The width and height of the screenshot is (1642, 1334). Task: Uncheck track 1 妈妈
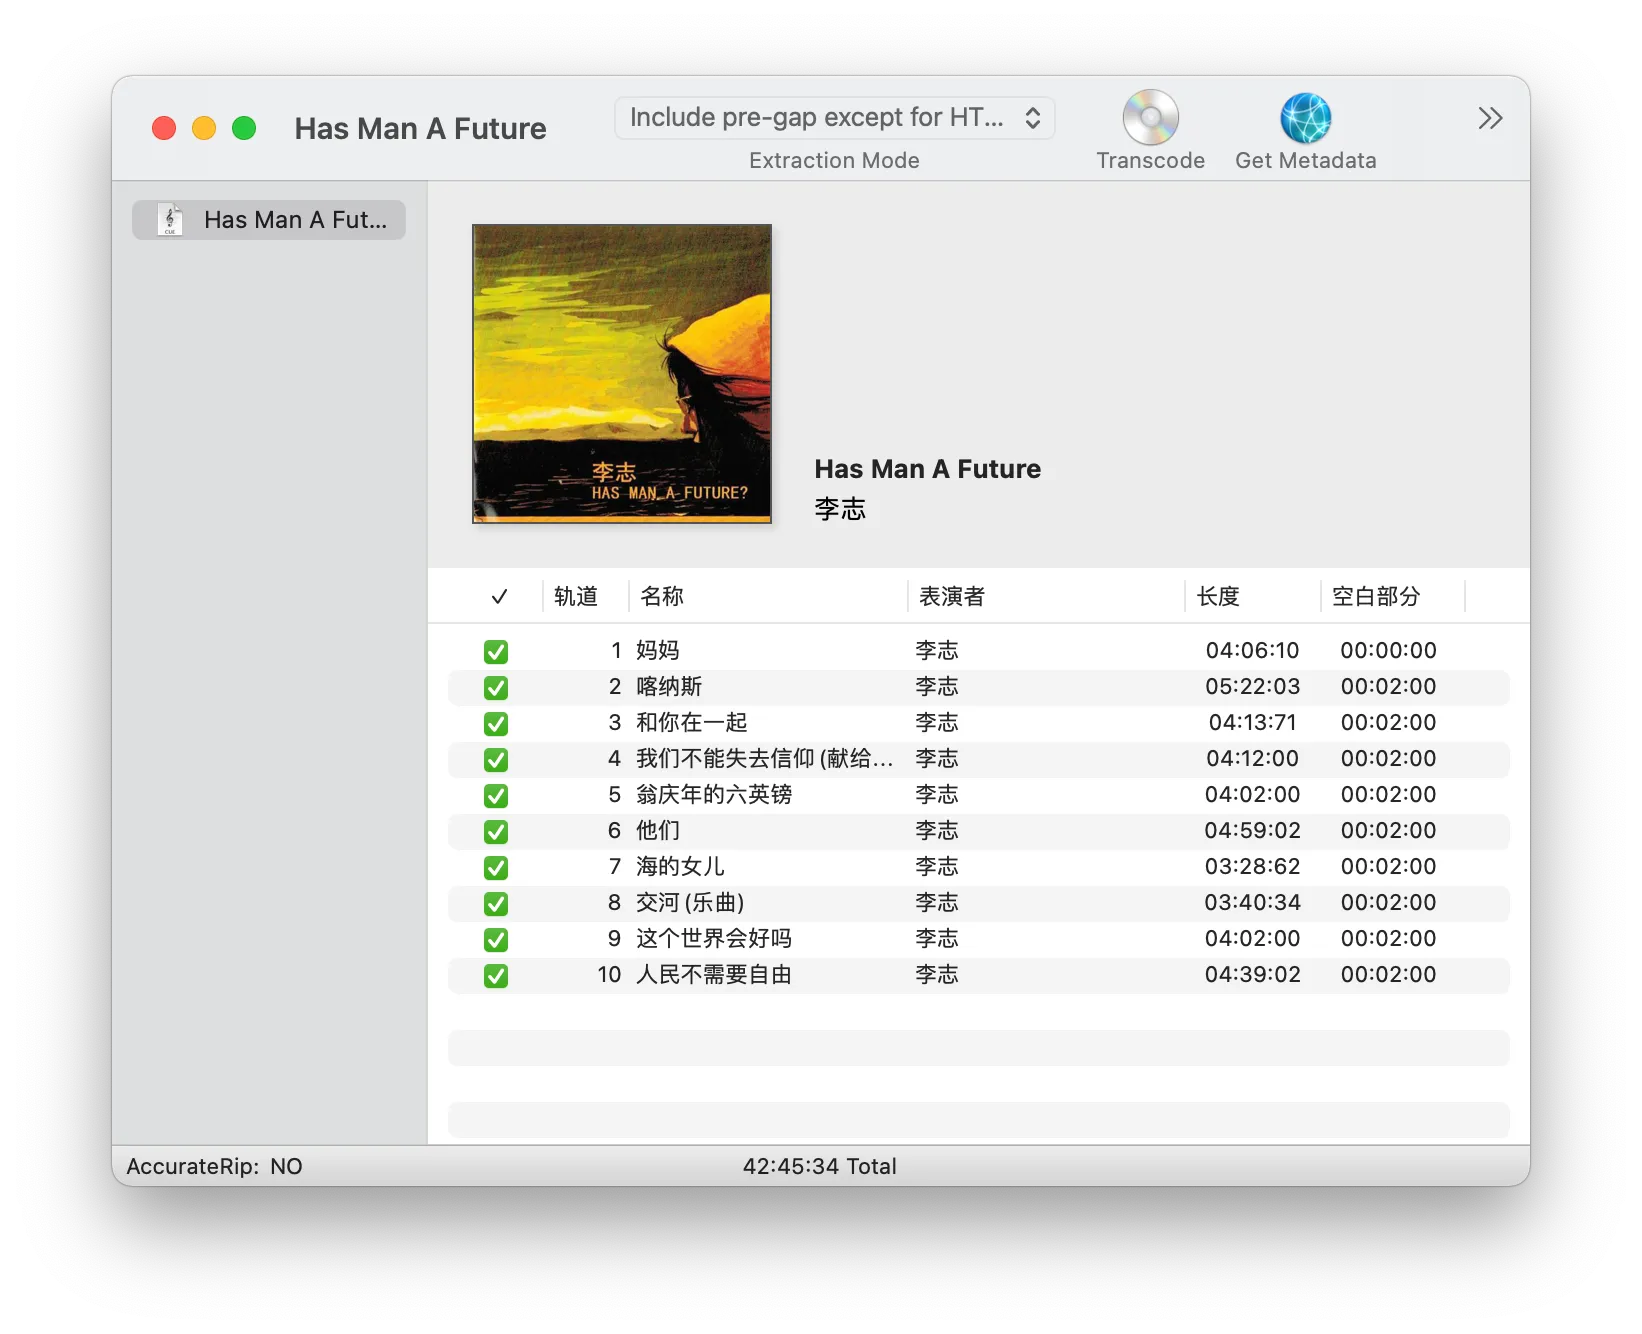pos(496,652)
